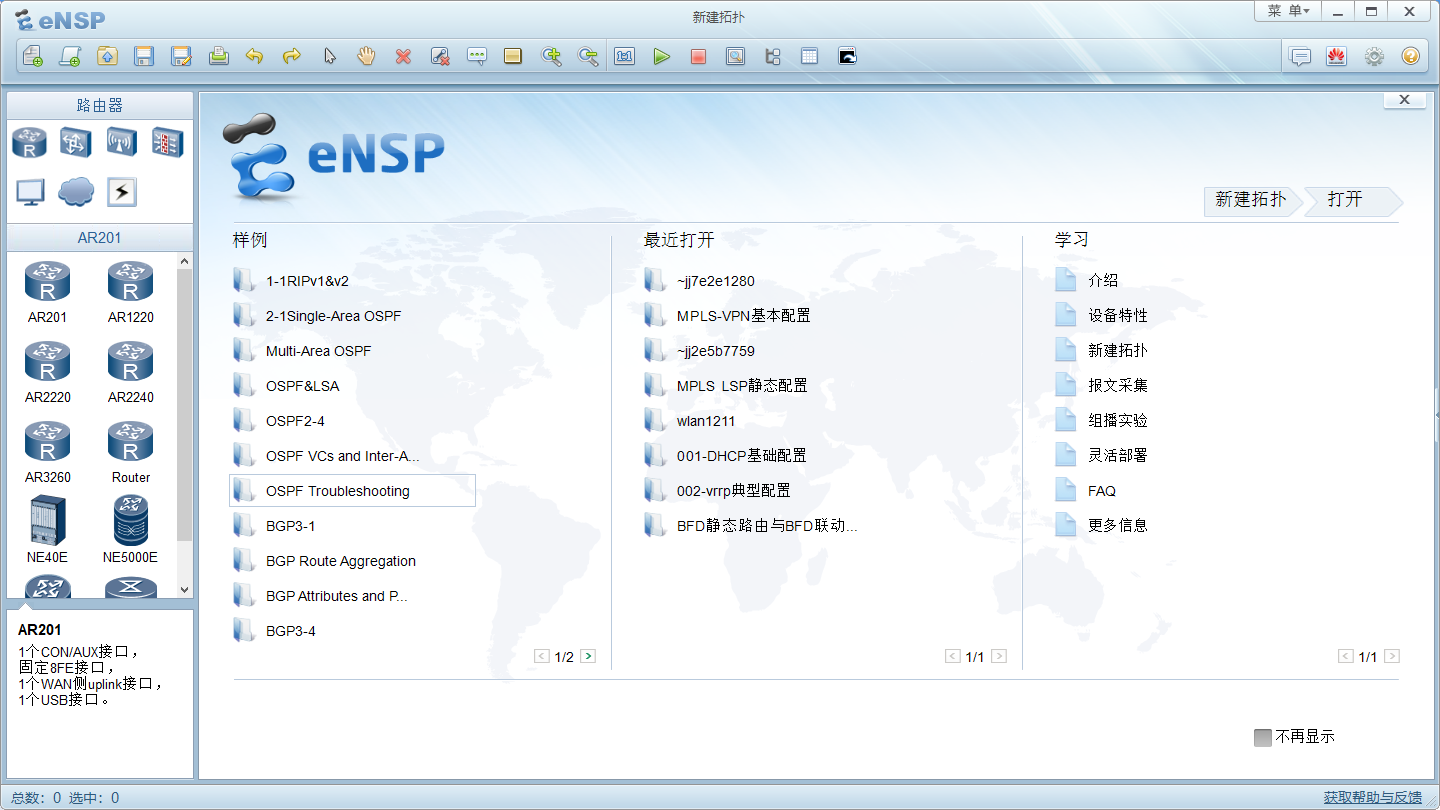
Task: Select the connection cable category icon
Action: click(122, 192)
